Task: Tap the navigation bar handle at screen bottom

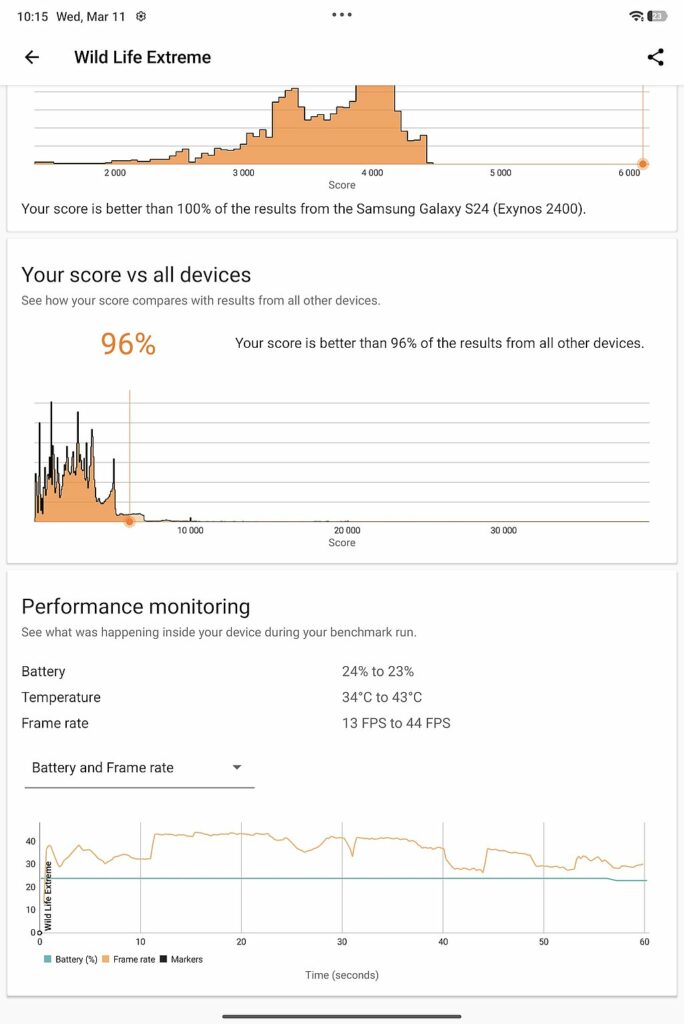Action: (x=342, y=1013)
